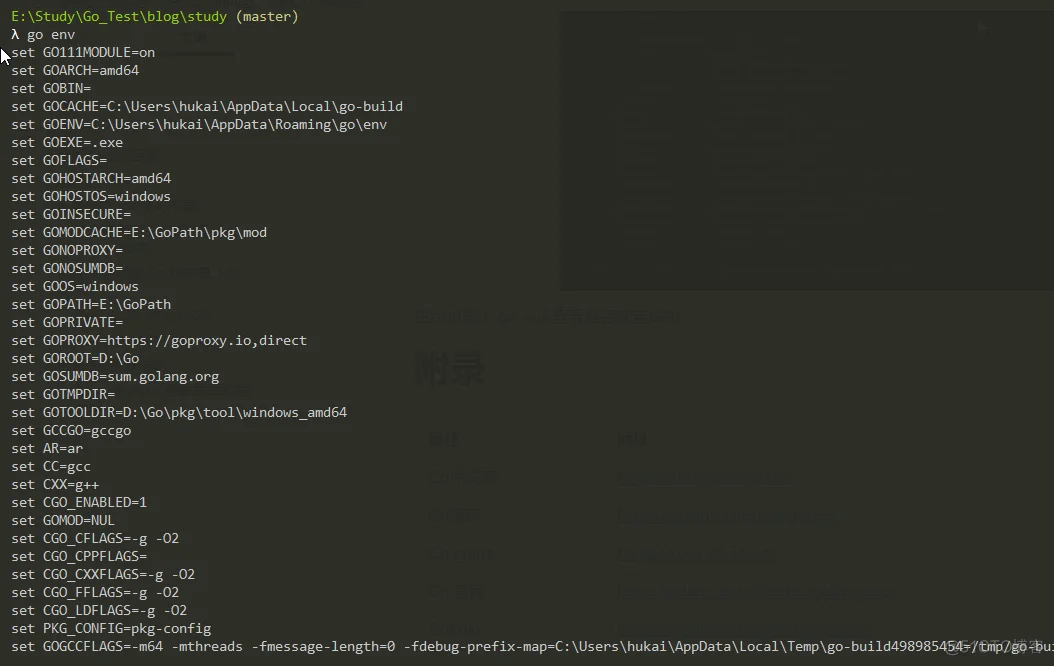Click the line set GOFLAGS=
Viewport: 1054px width, 666px height.
point(59,160)
